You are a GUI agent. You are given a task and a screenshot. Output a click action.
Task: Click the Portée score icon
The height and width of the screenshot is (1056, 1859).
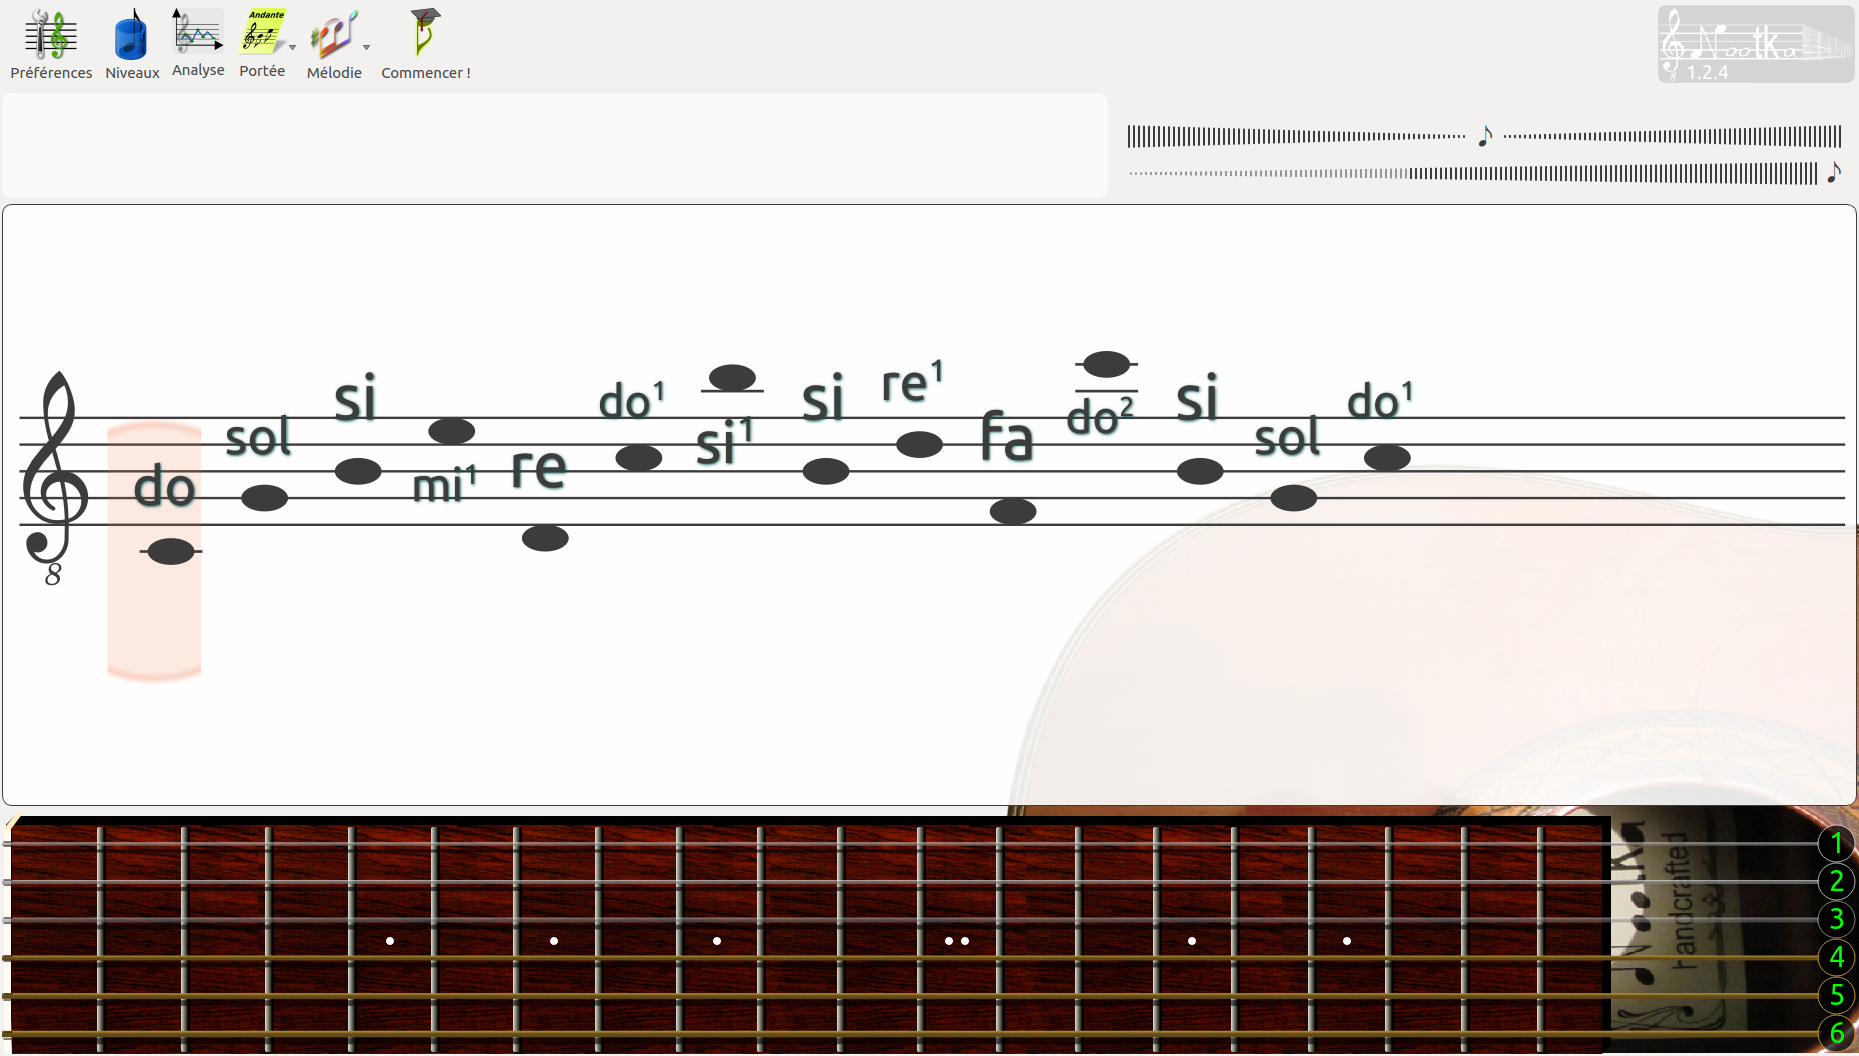262,43
